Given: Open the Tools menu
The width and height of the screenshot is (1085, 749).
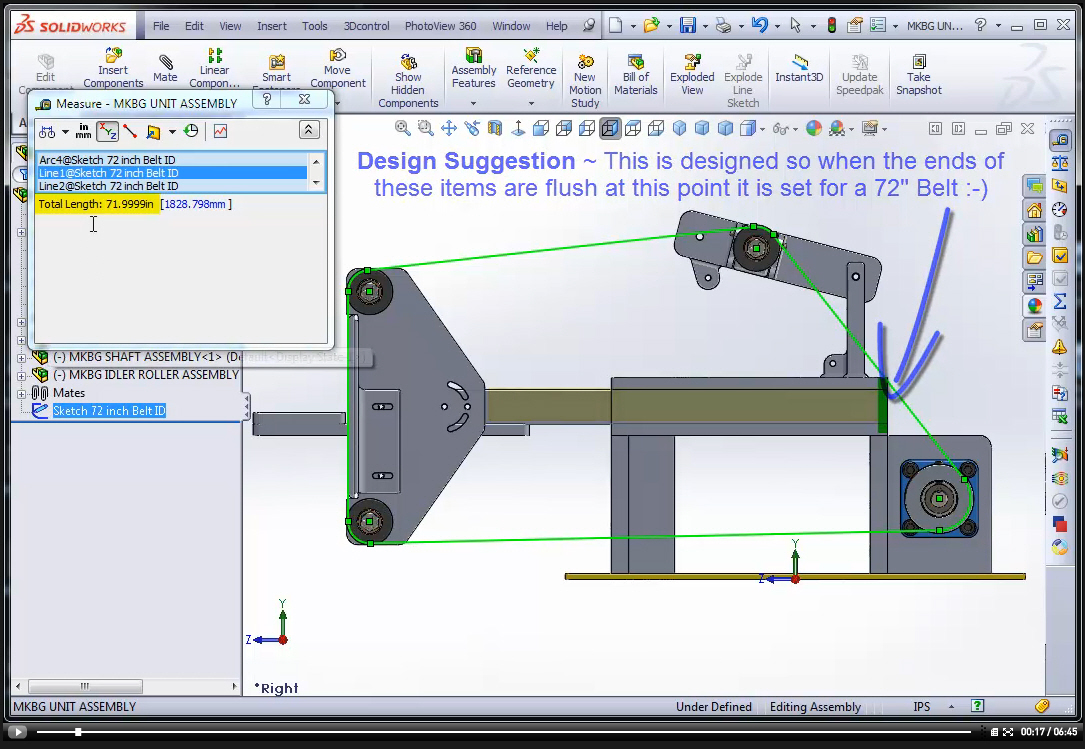Looking at the screenshot, I should (314, 26).
